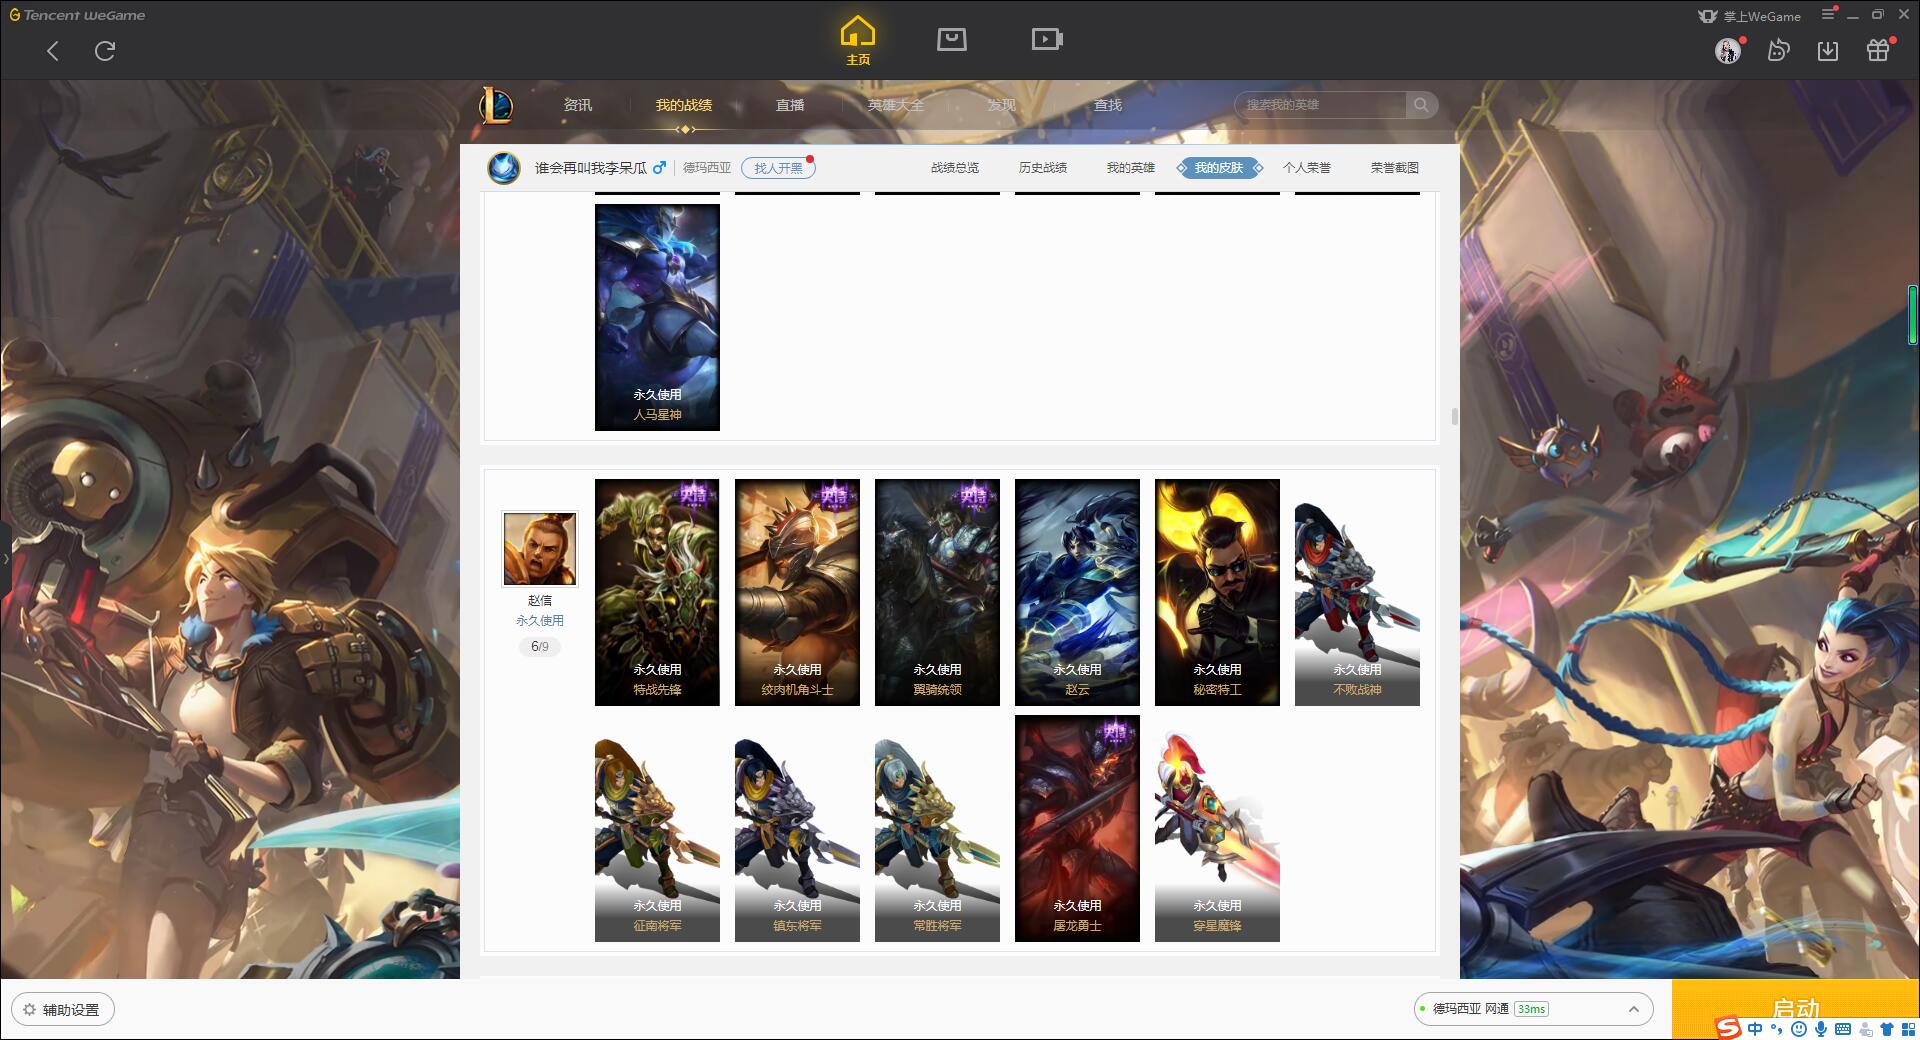Open the 常胜将军 skin card
This screenshot has width=1920, height=1040.
(937, 828)
